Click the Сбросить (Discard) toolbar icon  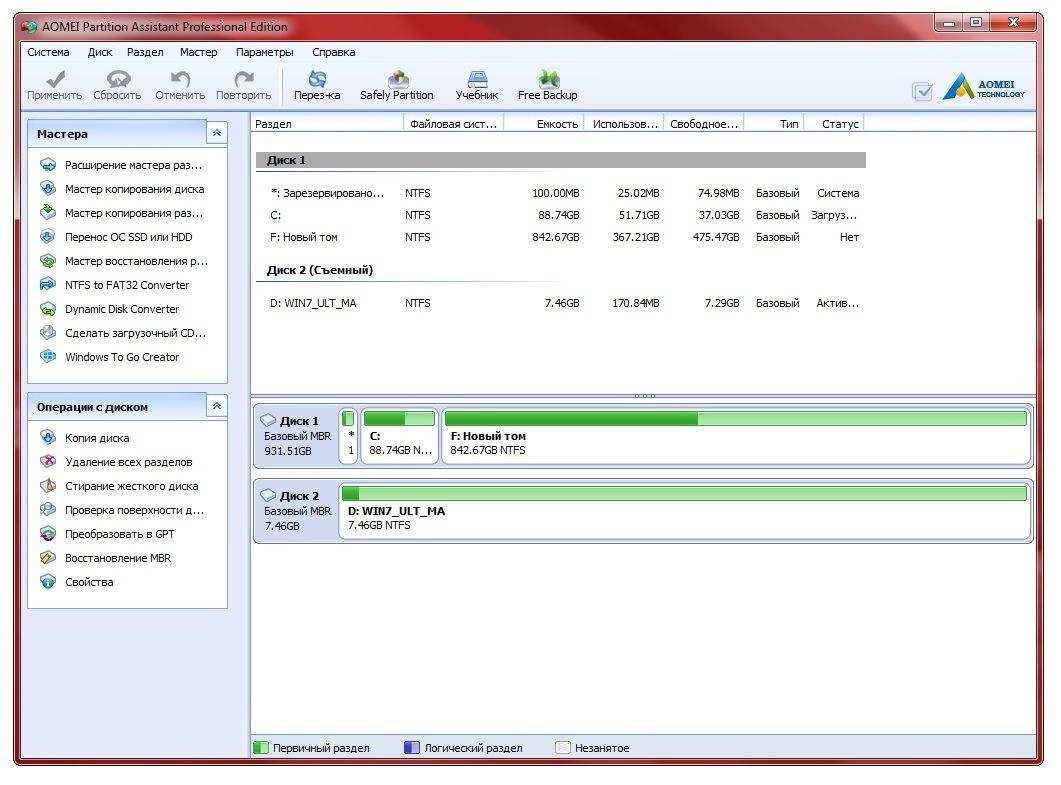pos(118,79)
